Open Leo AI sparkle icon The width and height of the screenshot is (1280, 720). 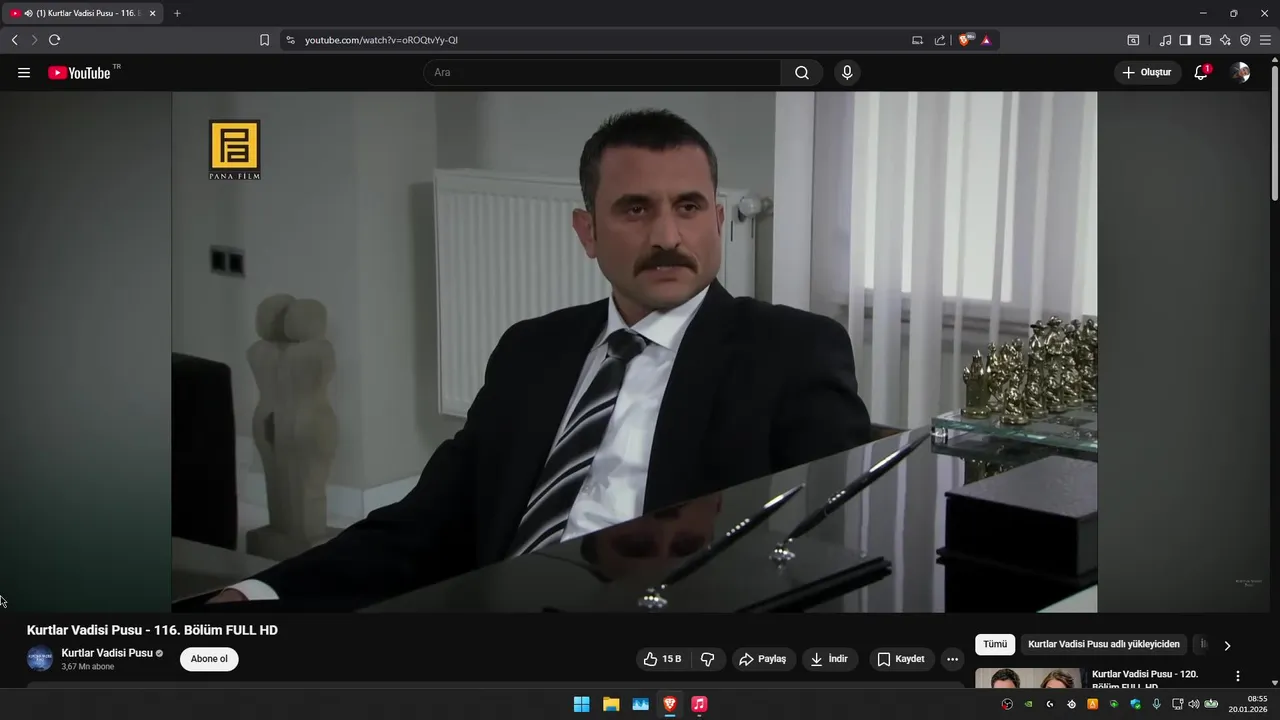click(x=1225, y=40)
